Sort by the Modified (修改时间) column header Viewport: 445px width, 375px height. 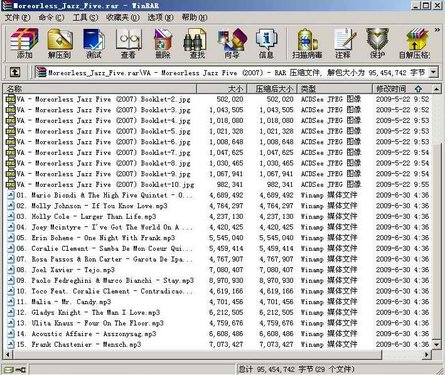point(402,89)
